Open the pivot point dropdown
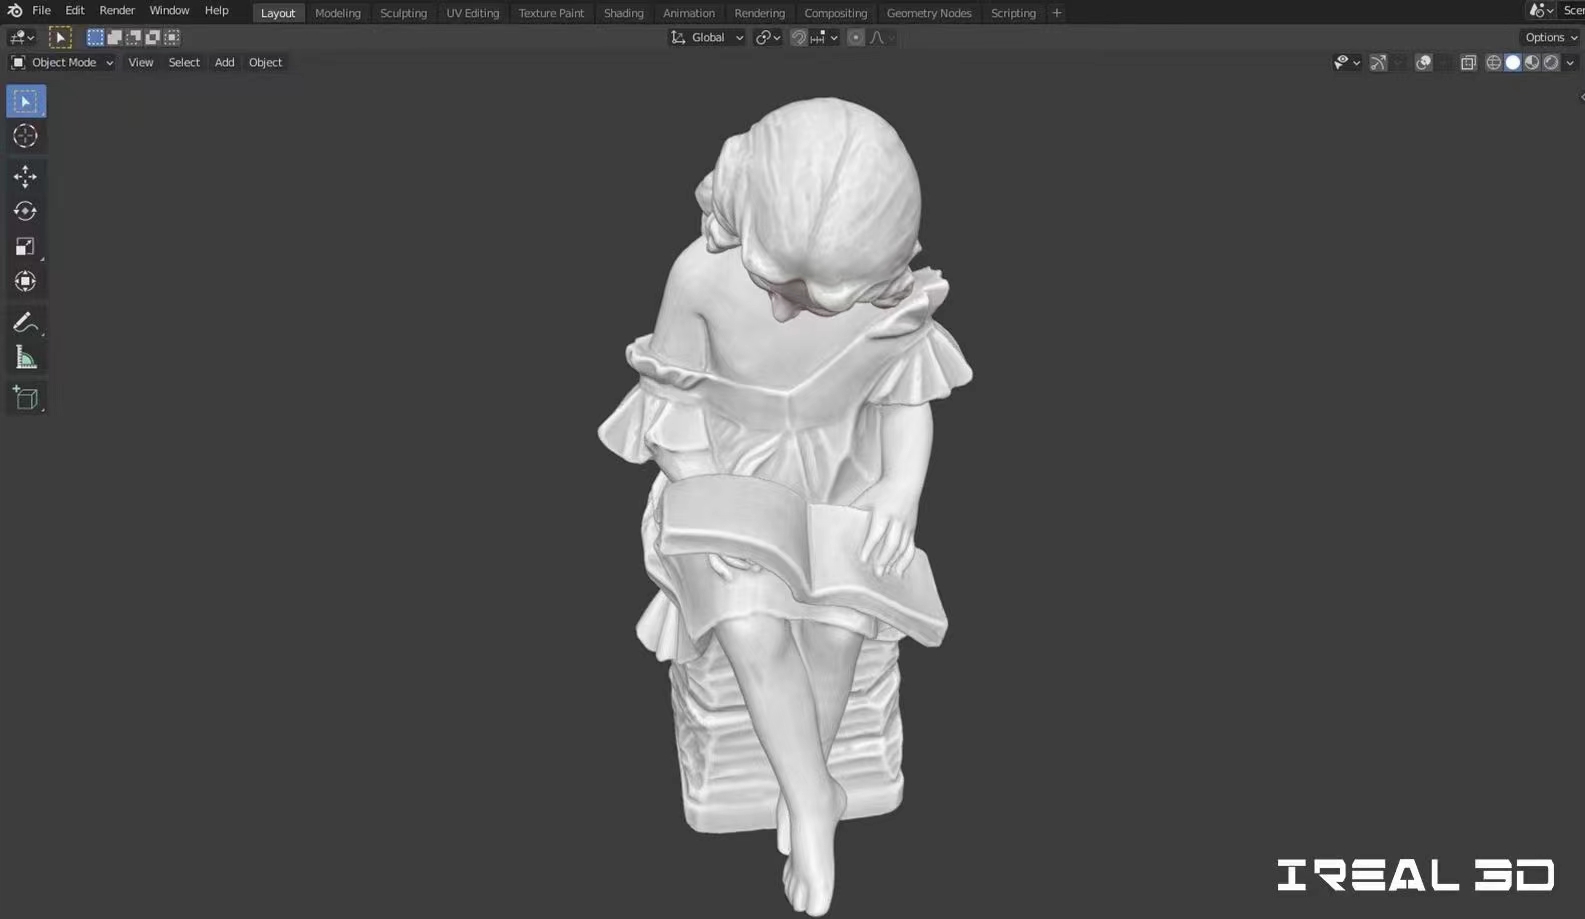Screen dimensions: 1585x919 768,37
